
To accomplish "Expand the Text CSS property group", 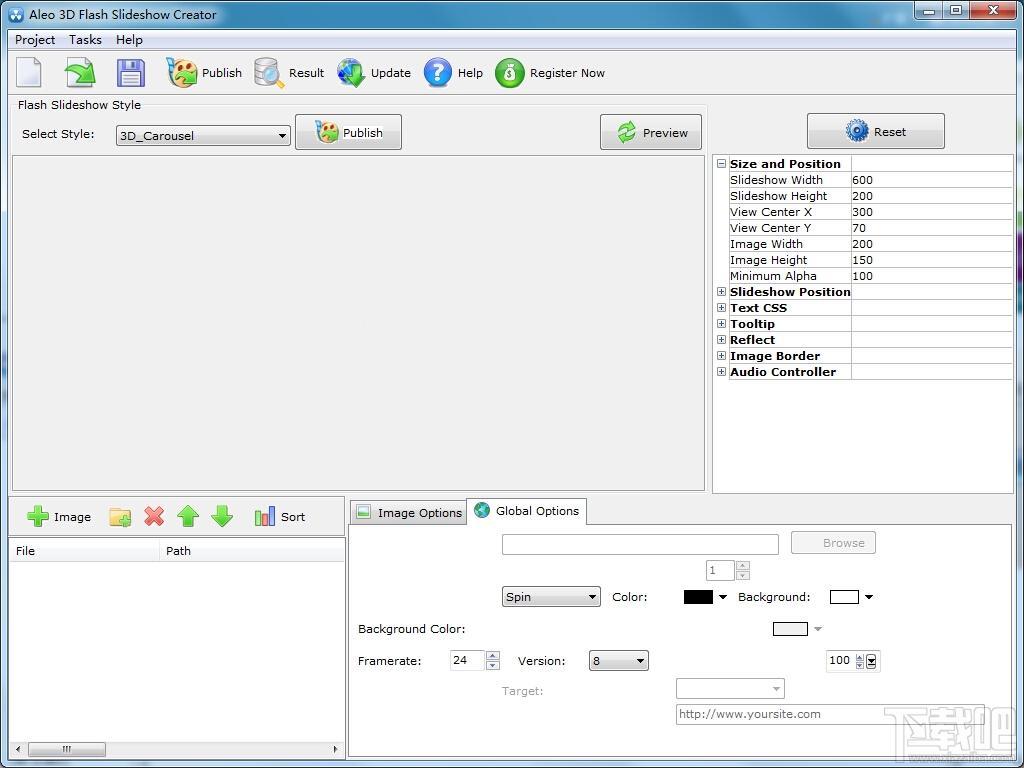I will point(721,308).
